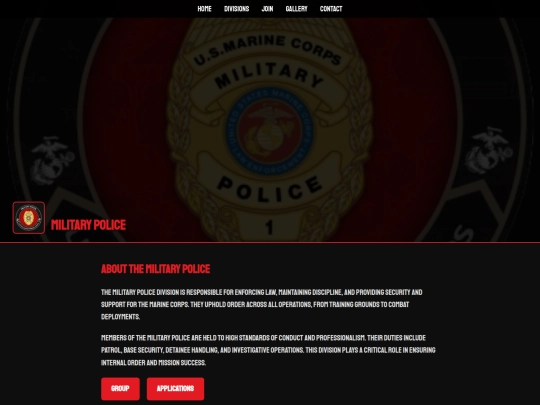Click the U.S. Marine Corps badge arc text
Image resolution: width=540 pixels, height=405 pixels.
(268, 50)
